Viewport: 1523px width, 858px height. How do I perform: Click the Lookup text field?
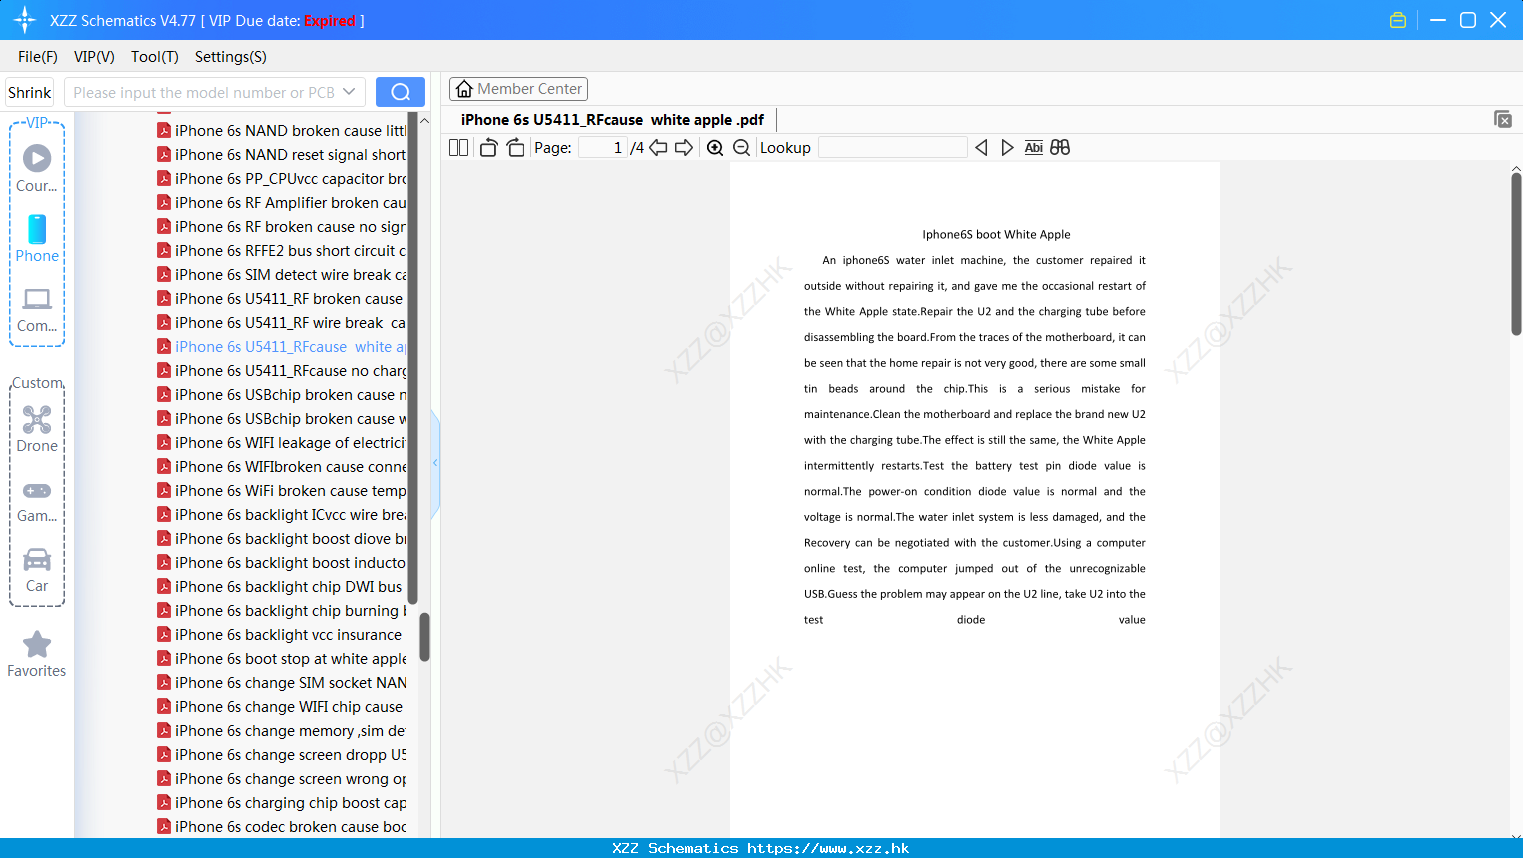pyautogui.click(x=893, y=148)
